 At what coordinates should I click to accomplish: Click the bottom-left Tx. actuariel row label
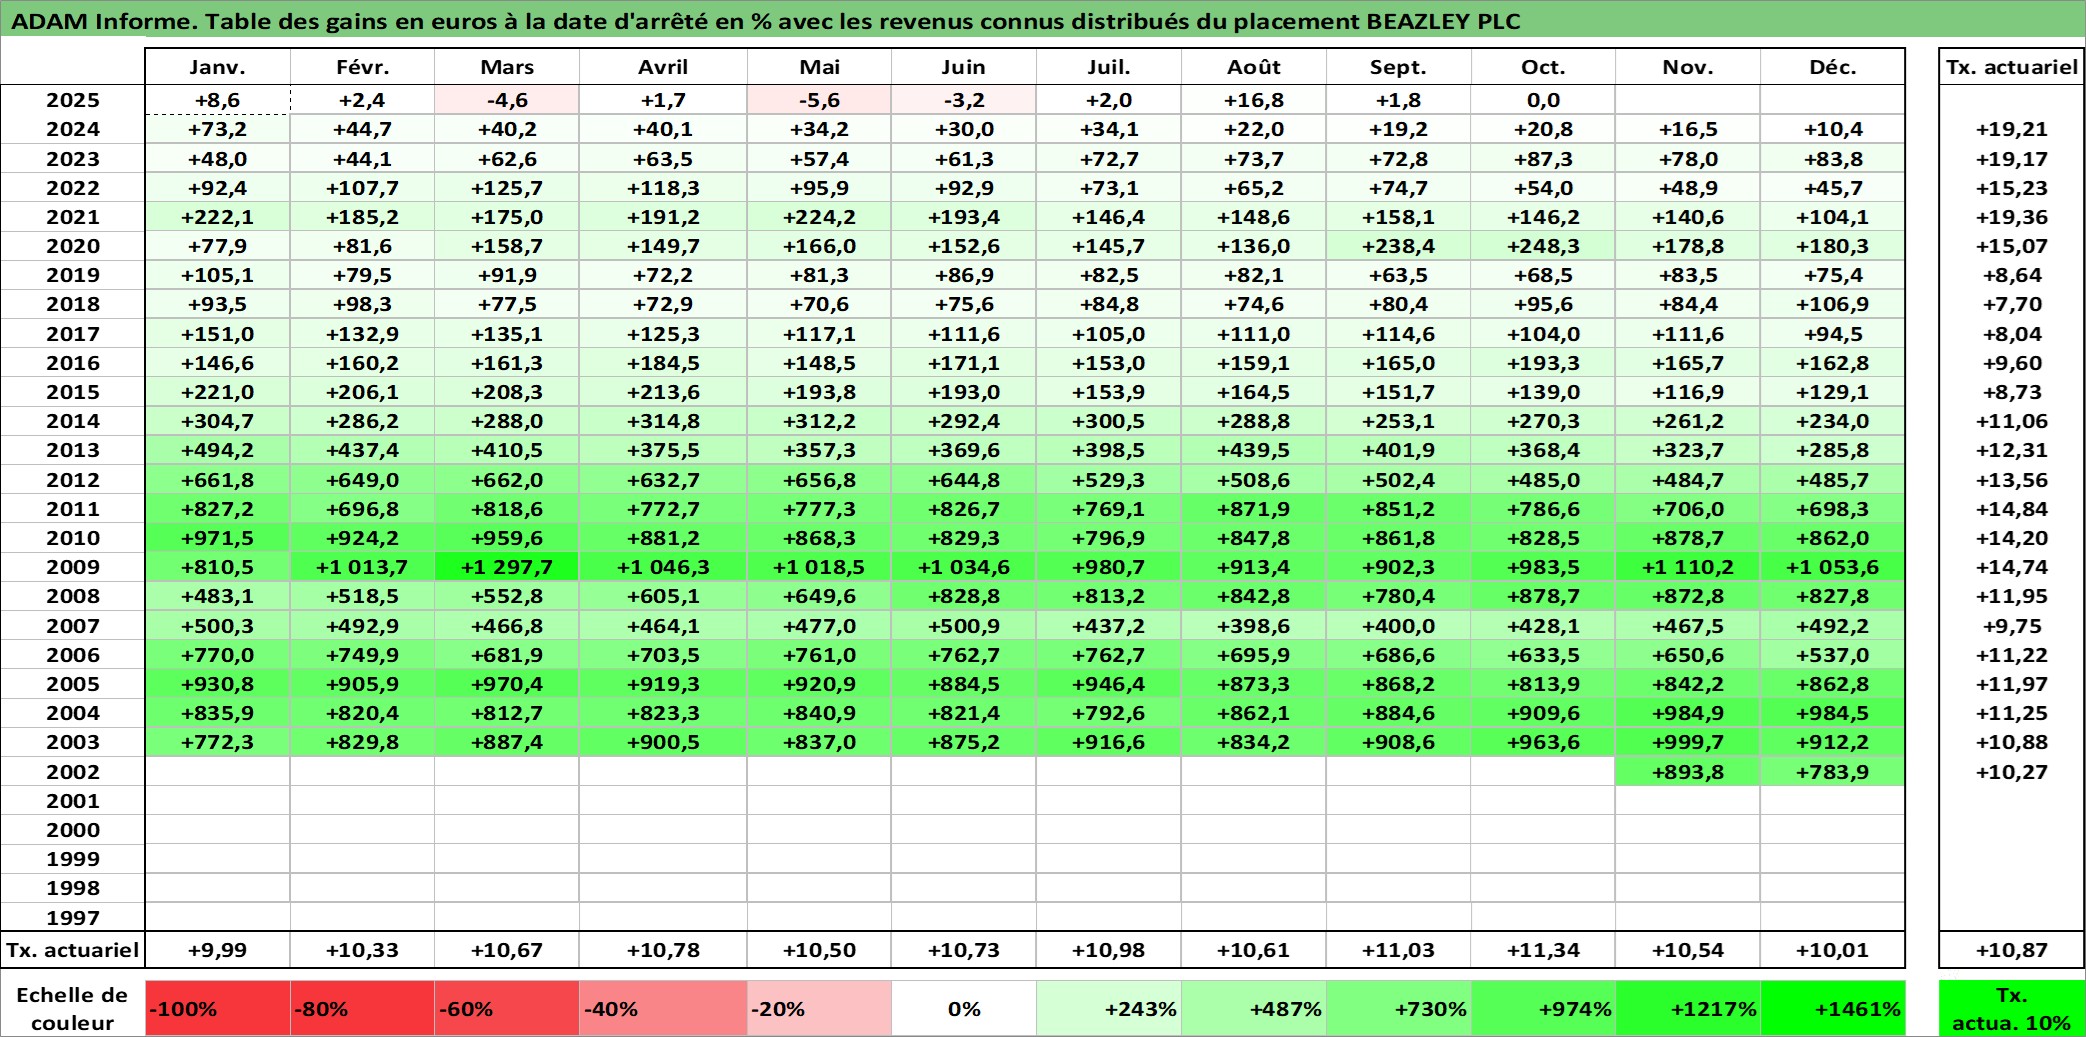tap(73, 950)
